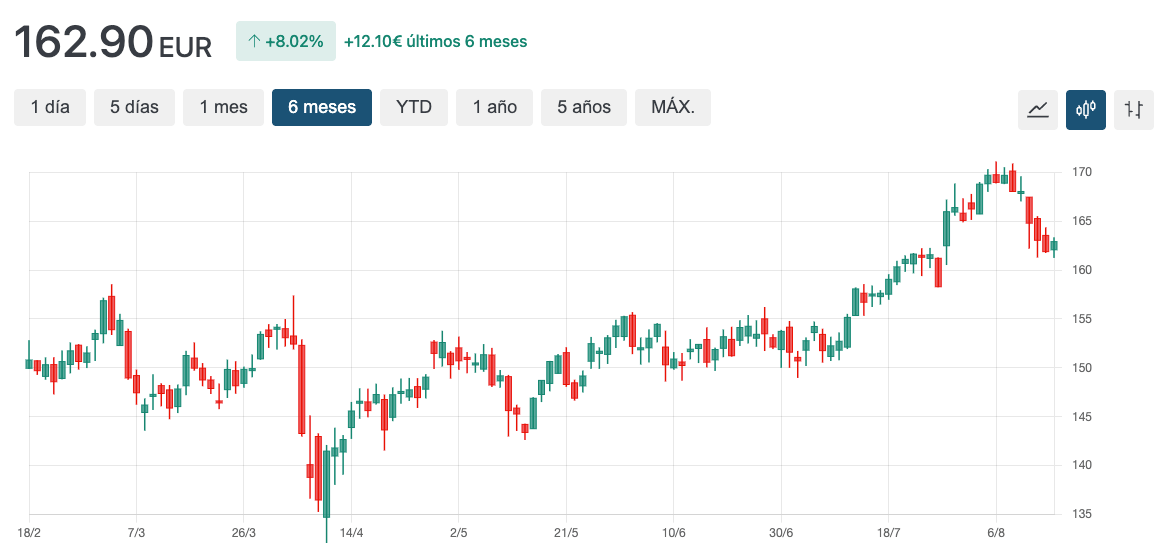Click the 14/4 date axis label
Viewport: 1160px width, 558px height.
[351, 534]
